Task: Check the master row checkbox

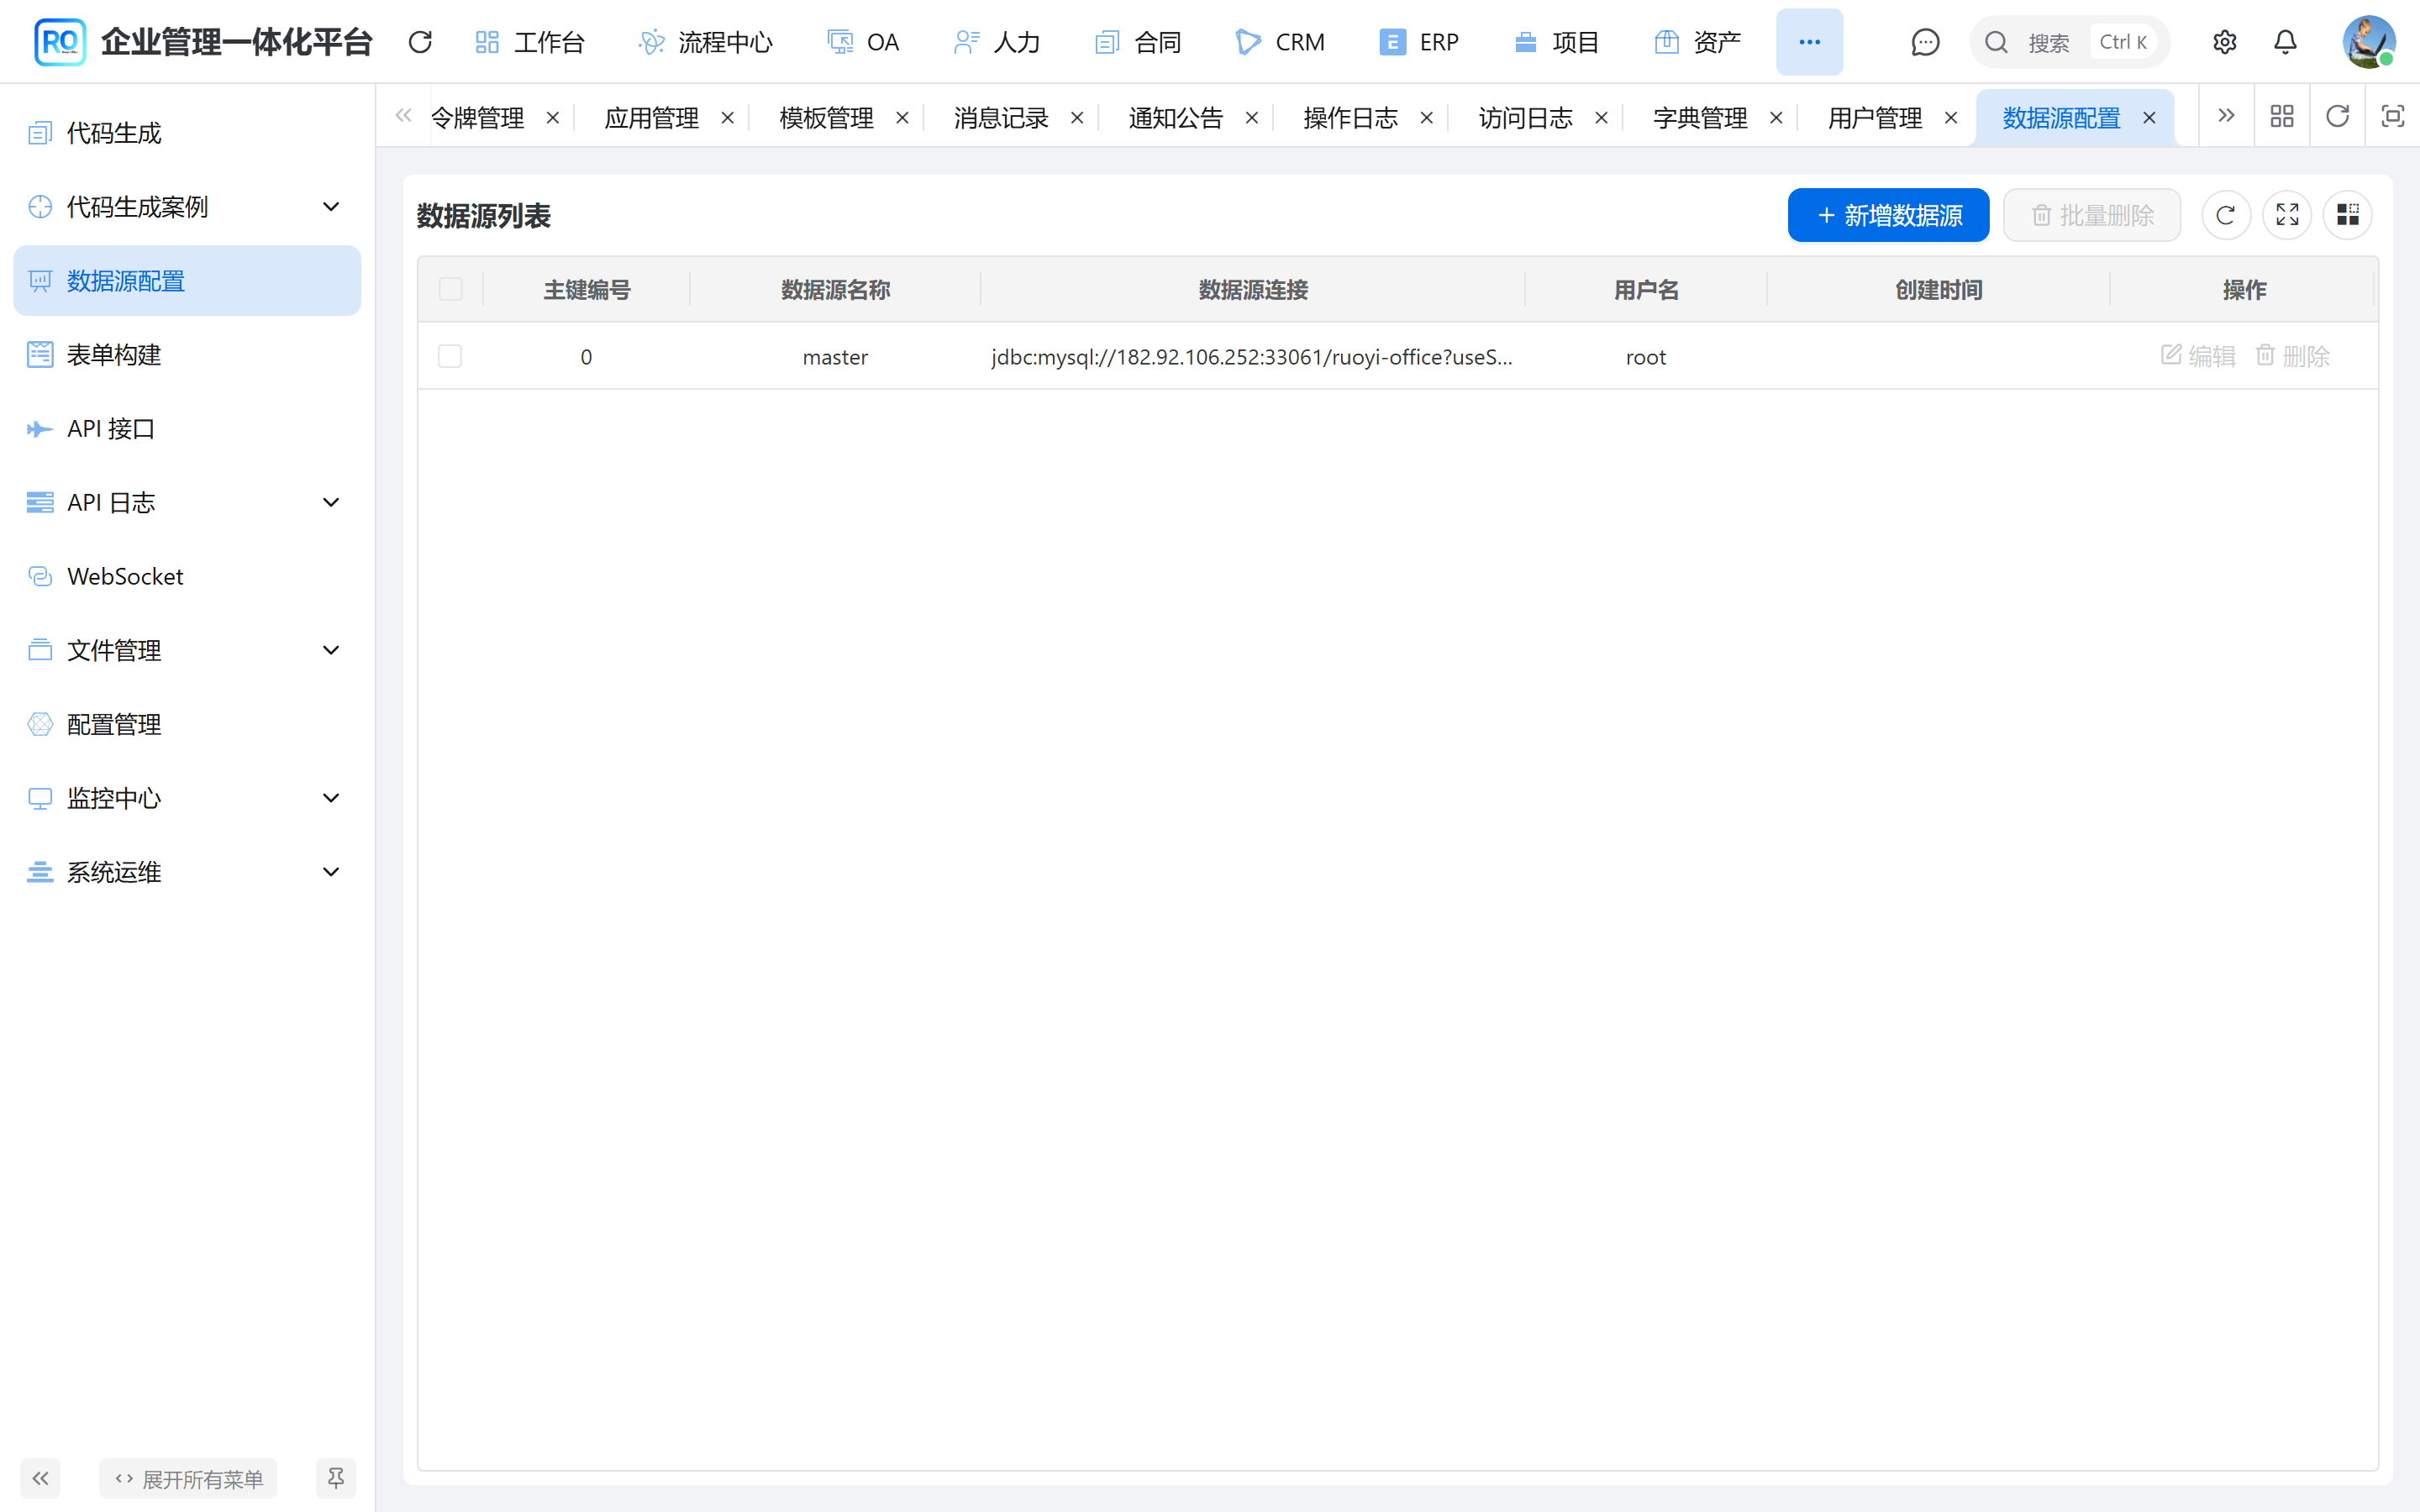Action: (450, 356)
